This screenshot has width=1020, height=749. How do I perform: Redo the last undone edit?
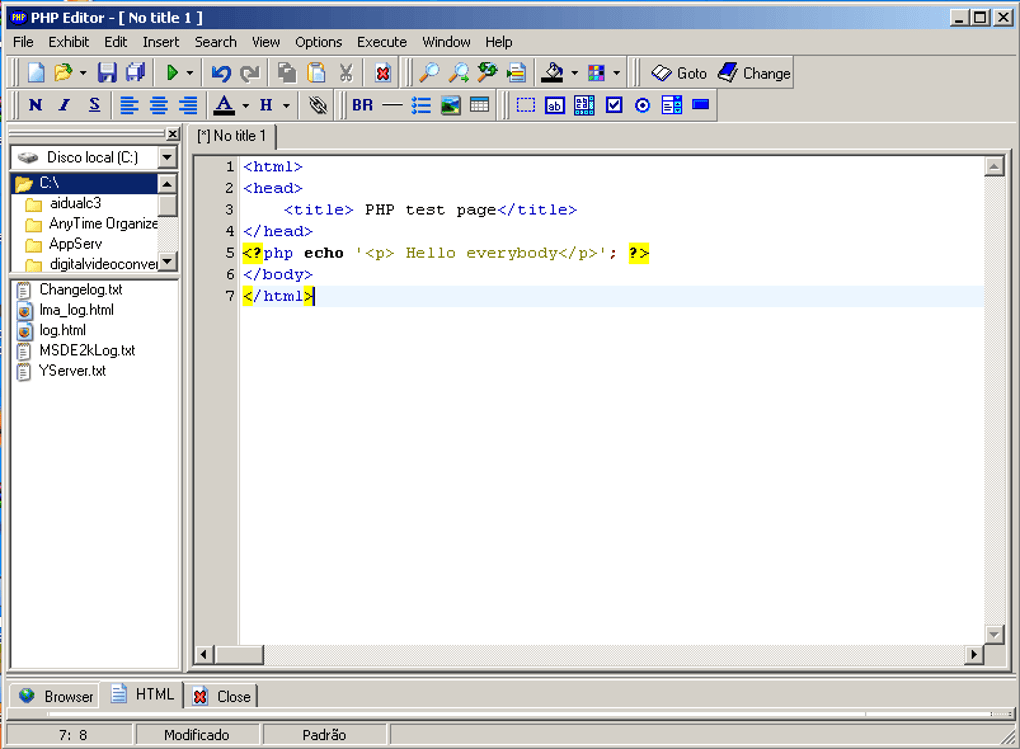pyautogui.click(x=250, y=73)
